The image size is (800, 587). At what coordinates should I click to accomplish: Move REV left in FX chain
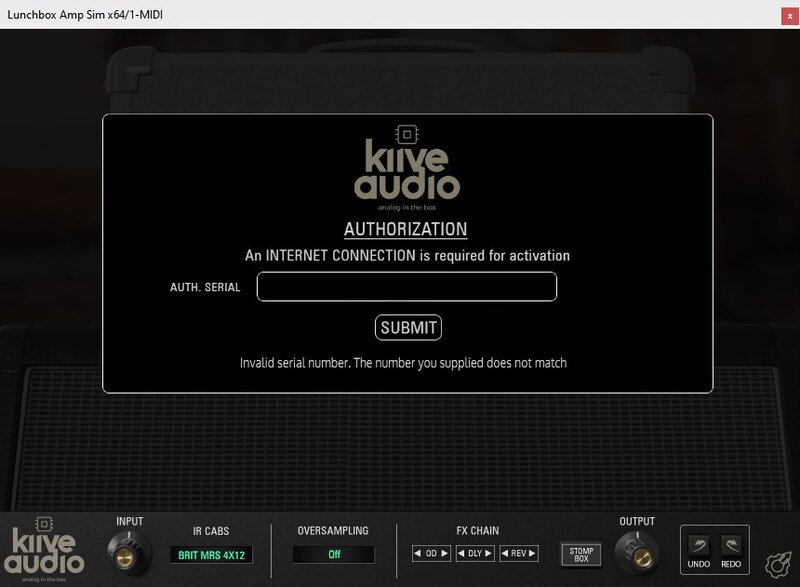(x=505, y=553)
